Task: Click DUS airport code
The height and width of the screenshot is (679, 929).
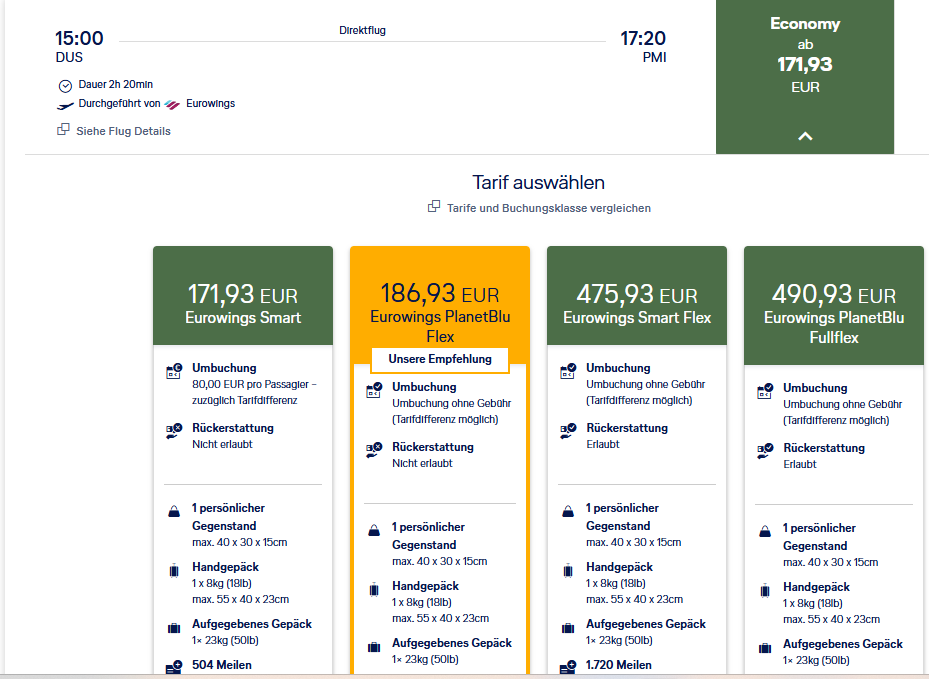Action: coord(69,57)
